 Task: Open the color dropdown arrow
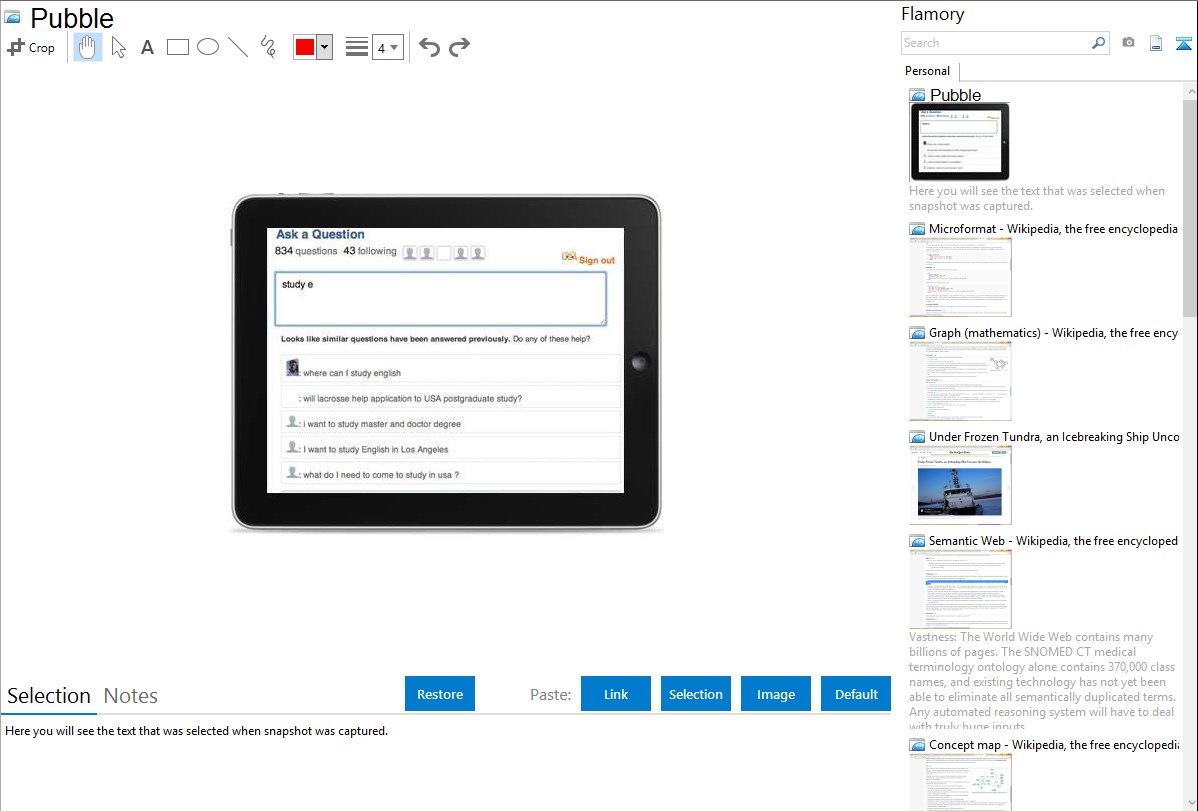pos(325,47)
